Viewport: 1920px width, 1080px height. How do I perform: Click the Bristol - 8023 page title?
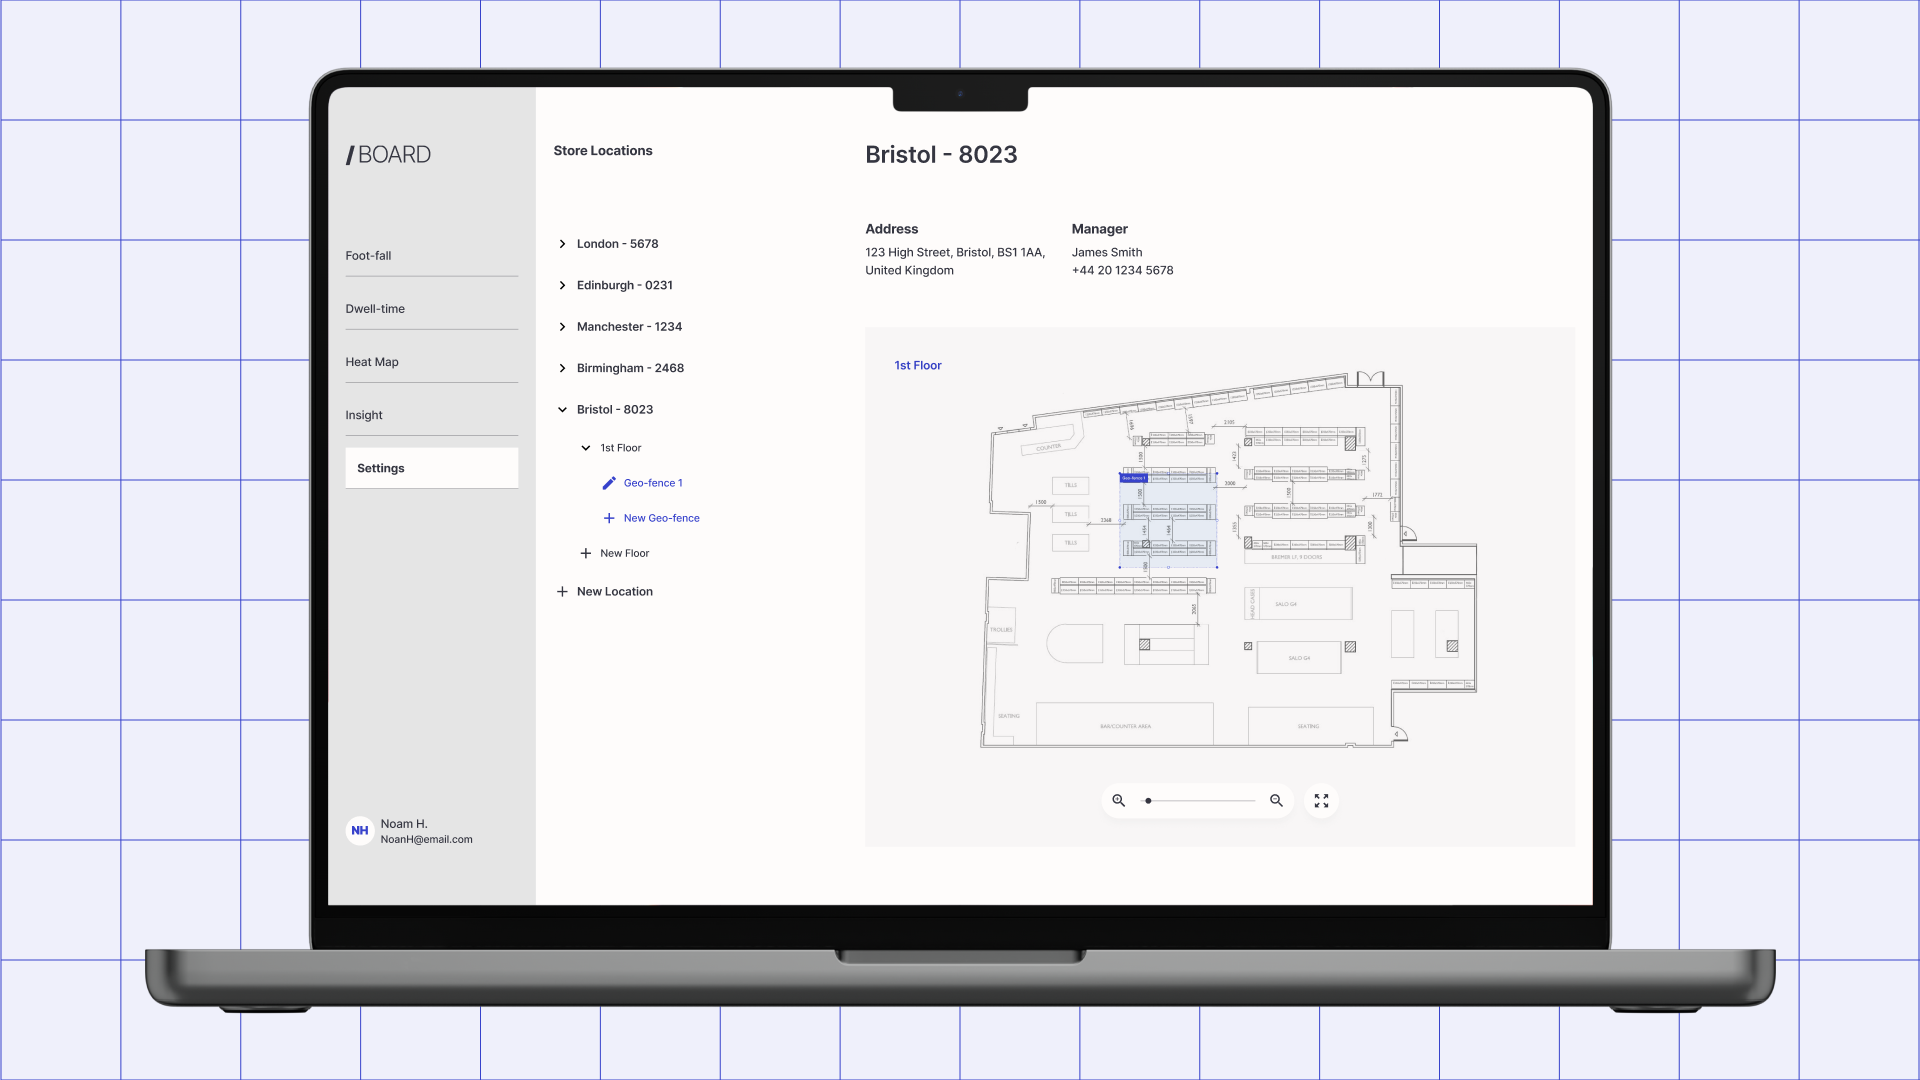pos(941,155)
